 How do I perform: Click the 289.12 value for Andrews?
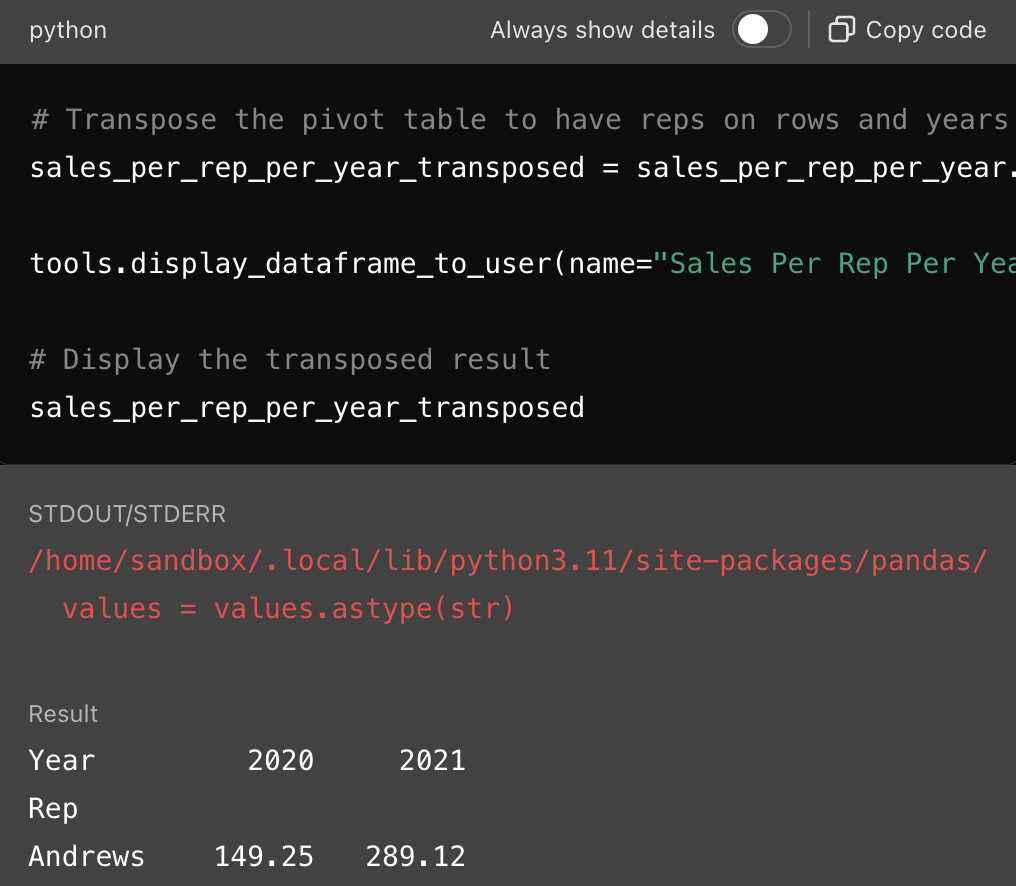tap(415, 857)
